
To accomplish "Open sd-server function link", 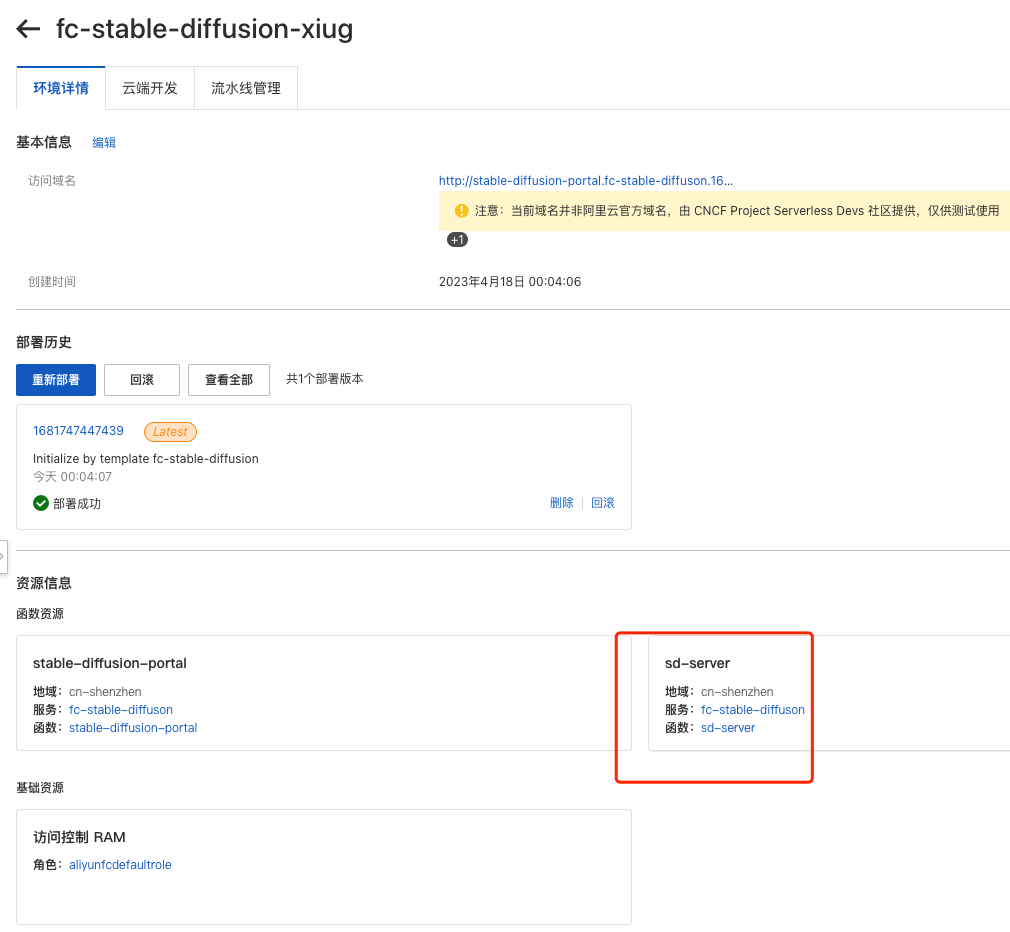I will pyautogui.click(x=728, y=728).
